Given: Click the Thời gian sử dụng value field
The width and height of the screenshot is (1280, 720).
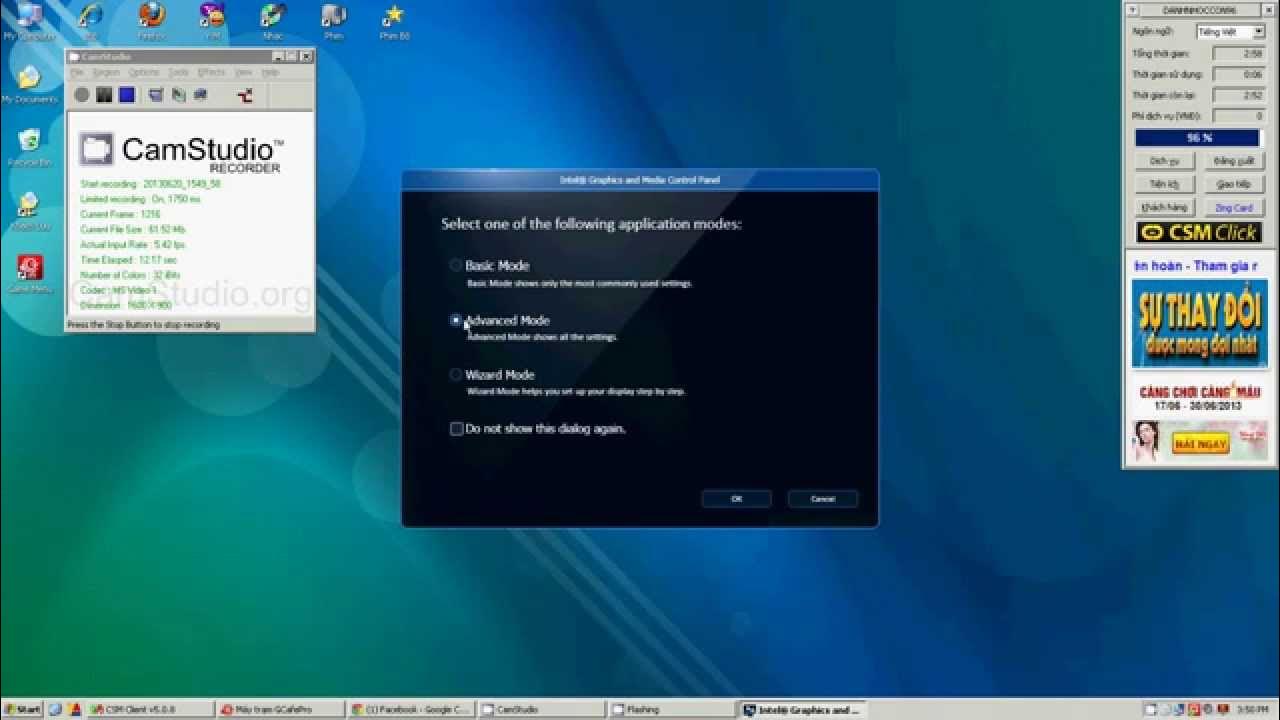Looking at the screenshot, I should (1239, 74).
